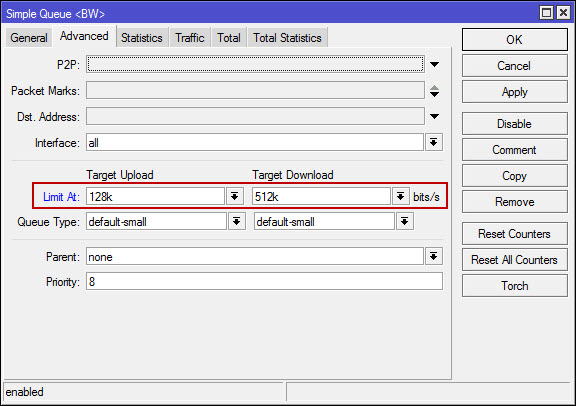Viewport: 576px width, 406px height.
Task: Open the Statistics tab
Action: pos(142,37)
